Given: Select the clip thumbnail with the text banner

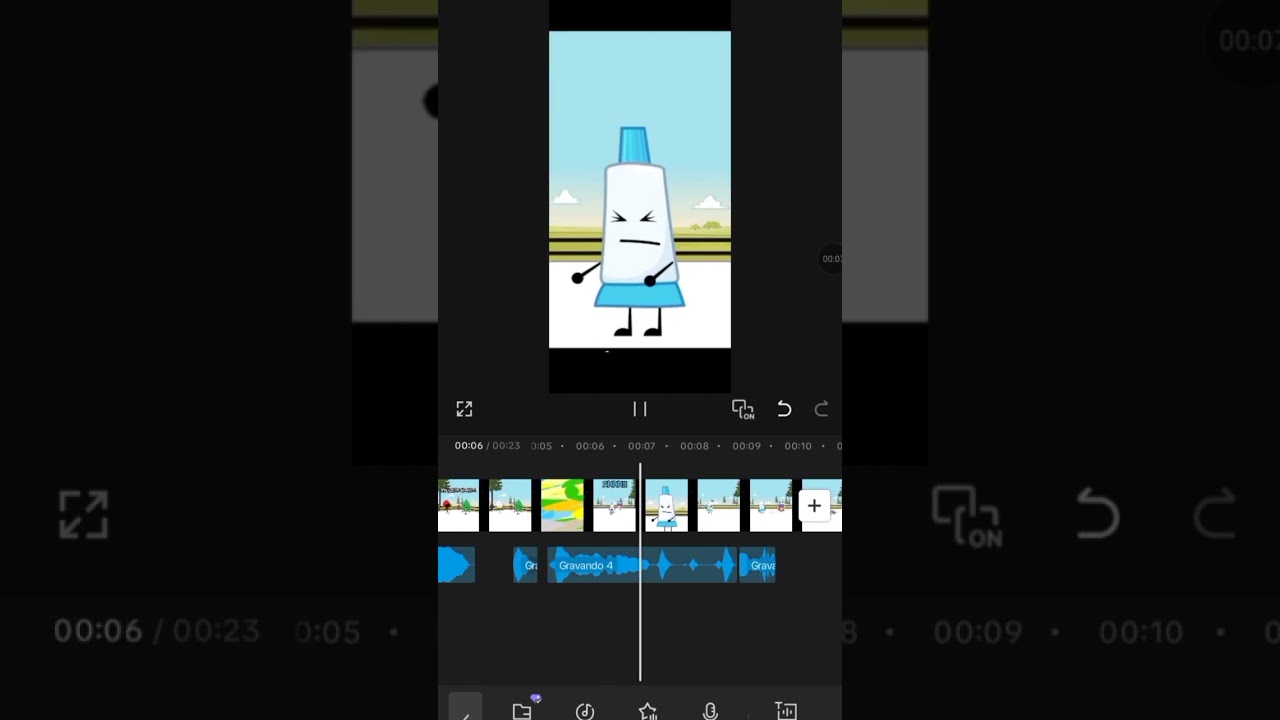Looking at the screenshot, I should pos(614,506).
